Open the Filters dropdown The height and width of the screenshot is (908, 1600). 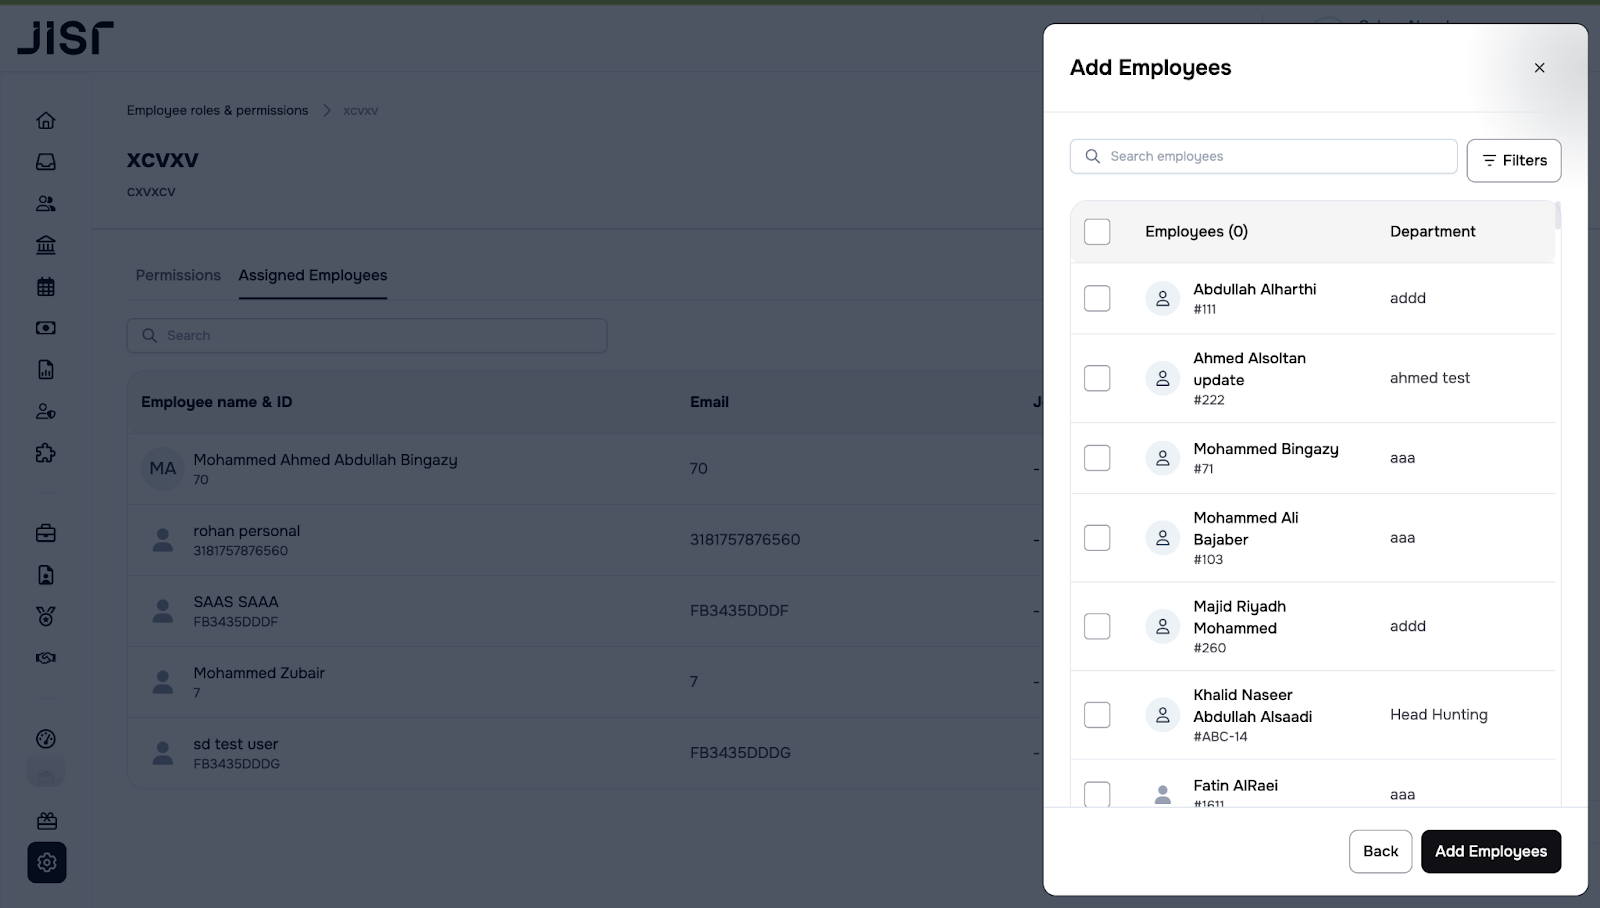point(1513,161)
